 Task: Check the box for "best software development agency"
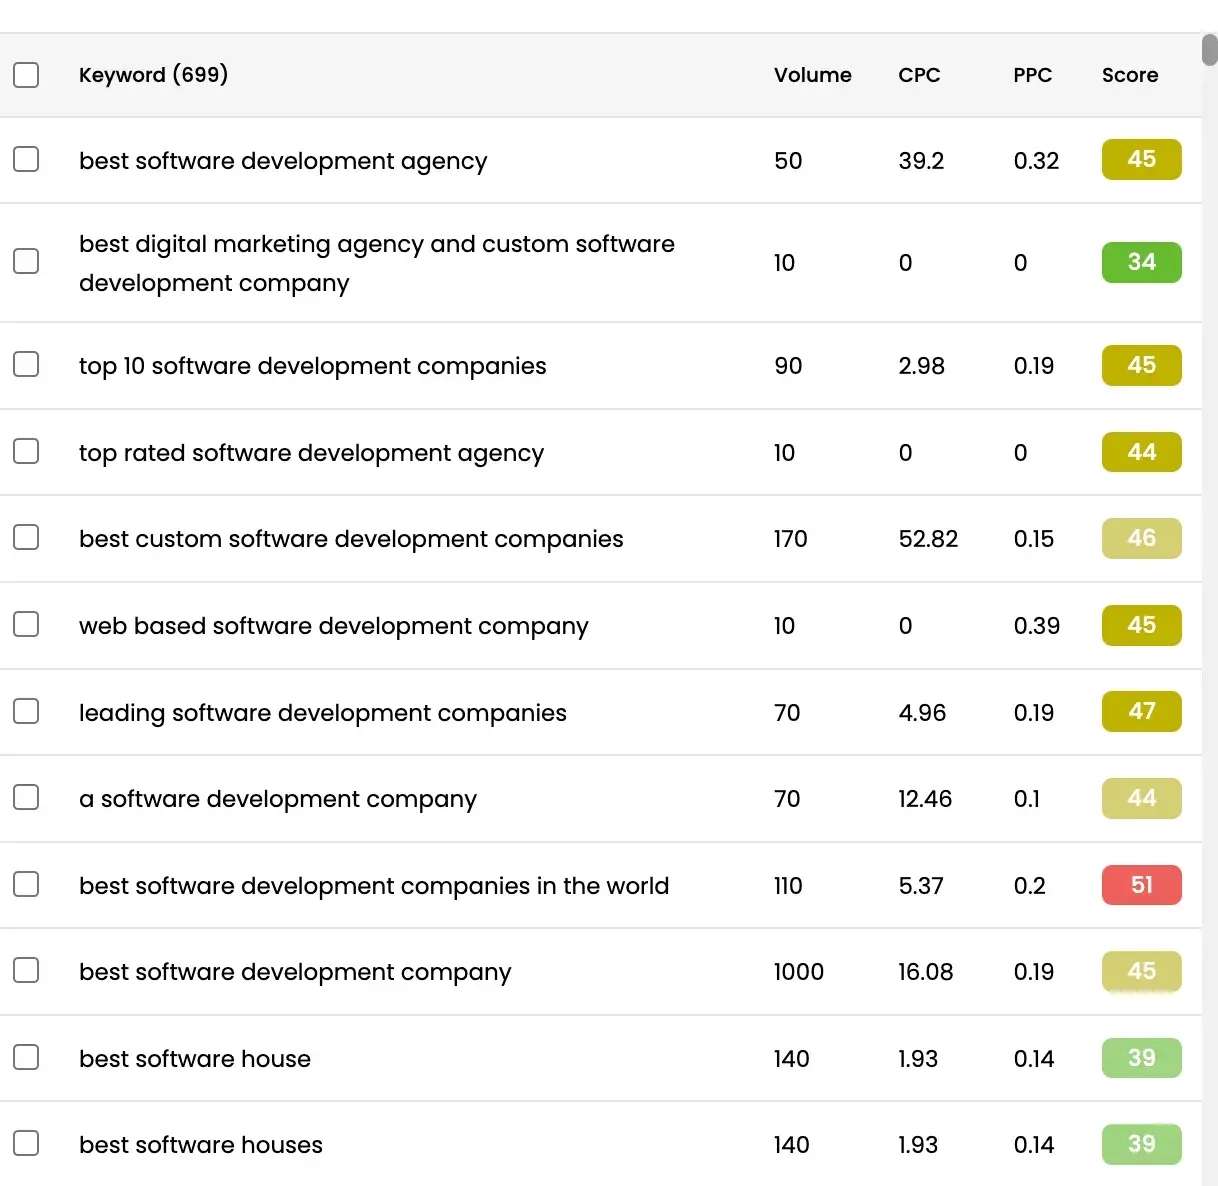pyautogui.click(x=26, y=160)
